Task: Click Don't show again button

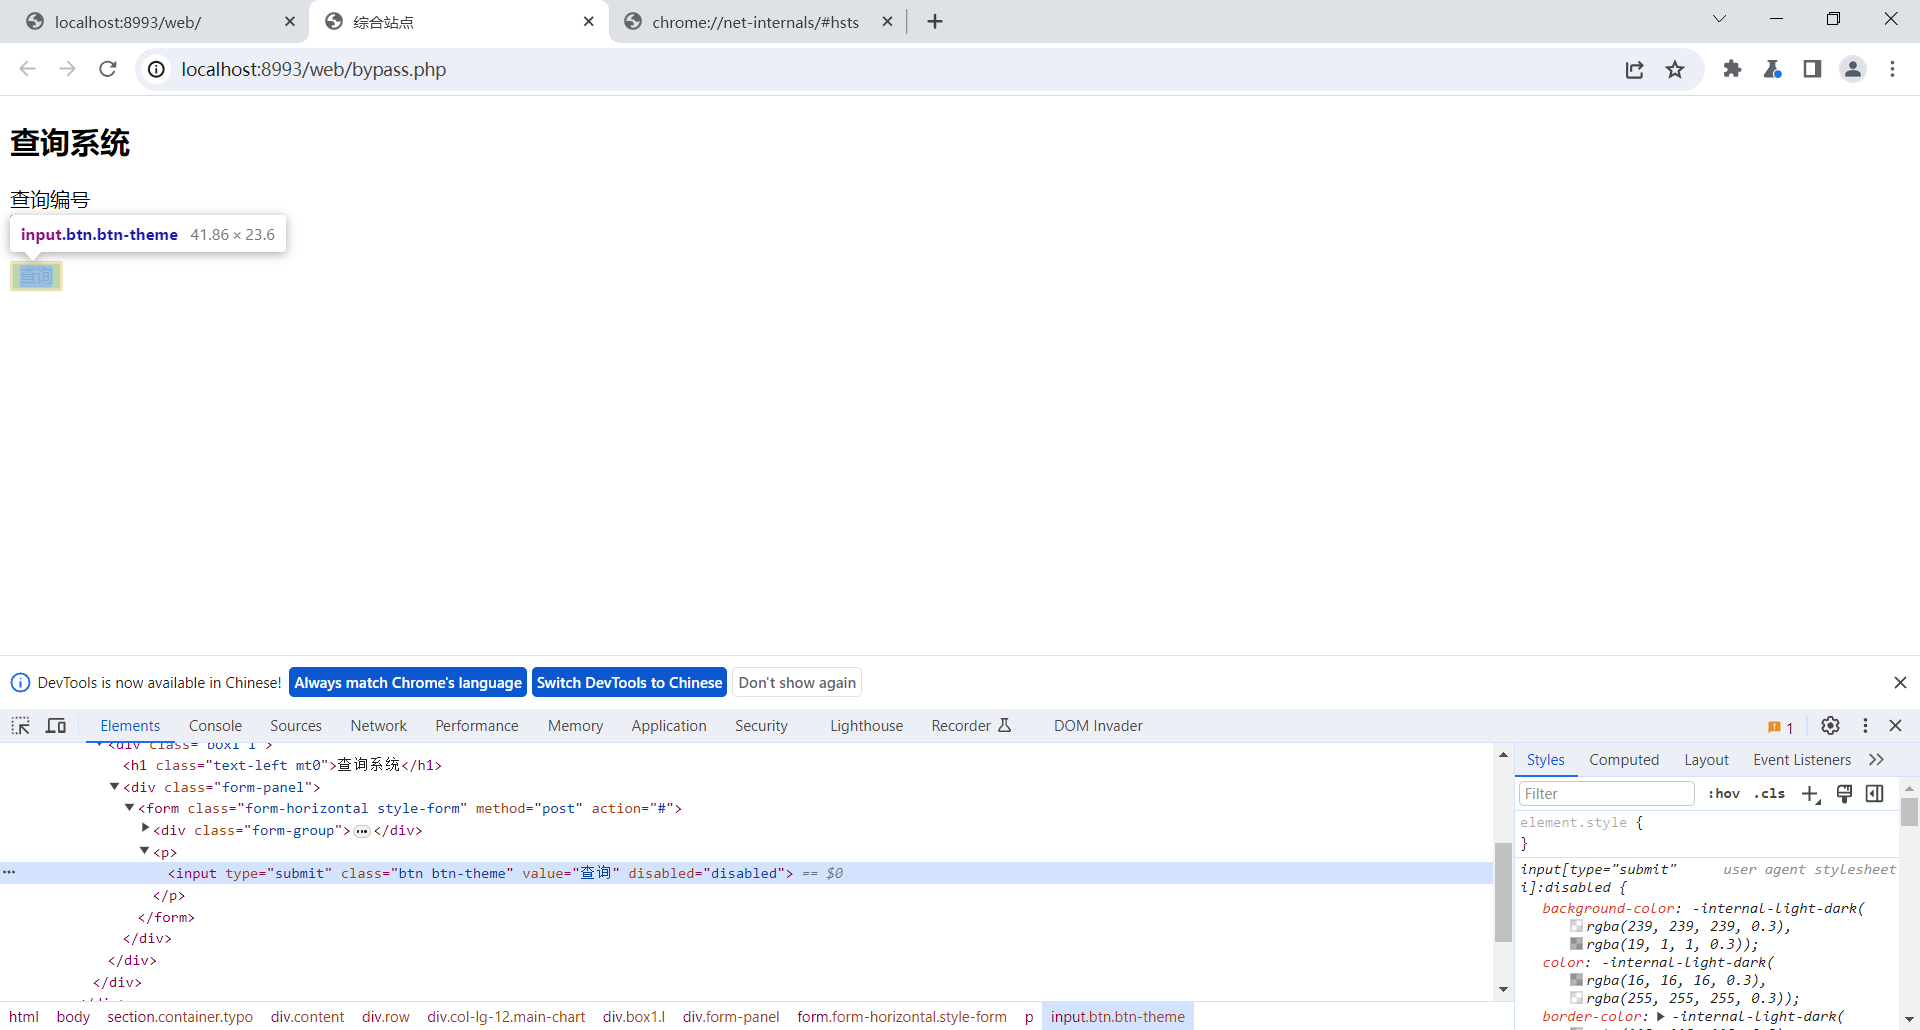Action: [x=797, y=683]
